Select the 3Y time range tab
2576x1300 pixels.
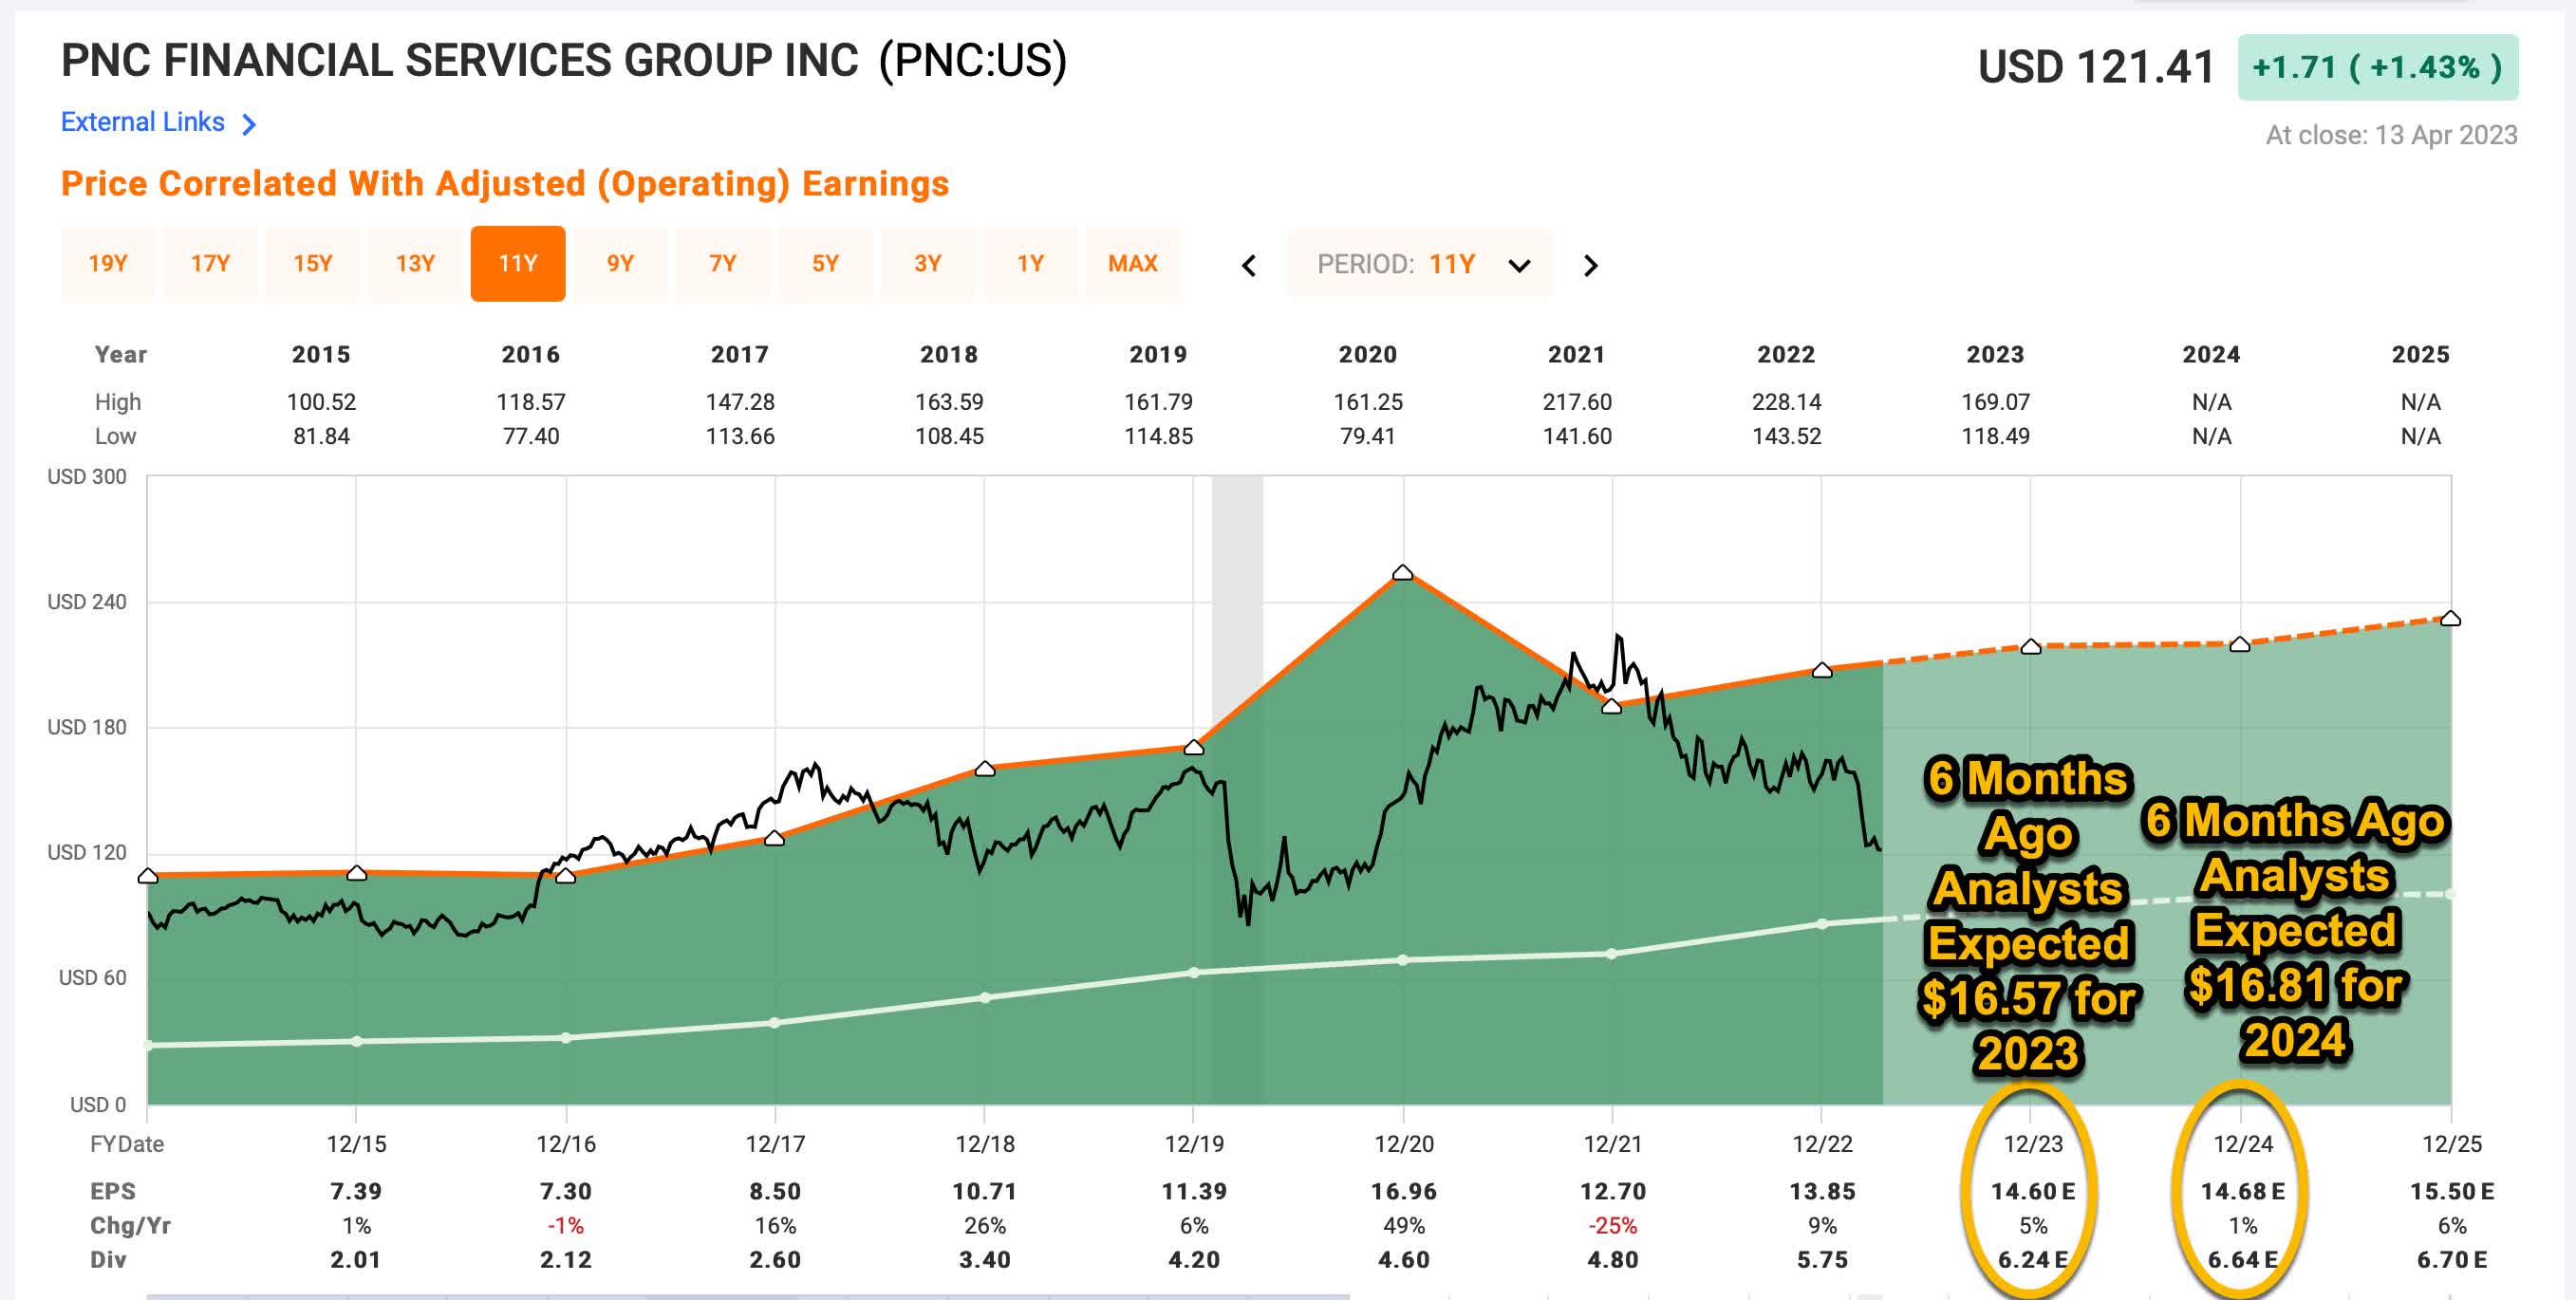928,264
